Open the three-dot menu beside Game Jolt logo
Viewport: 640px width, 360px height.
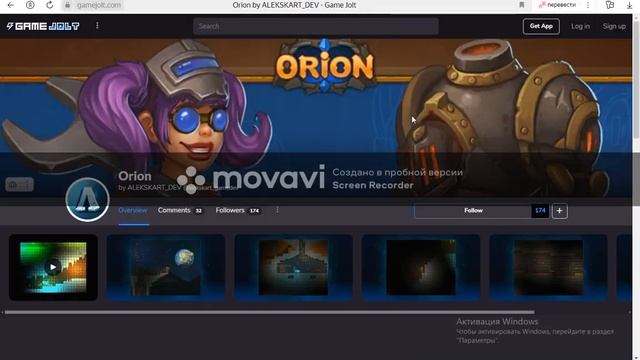97,26
